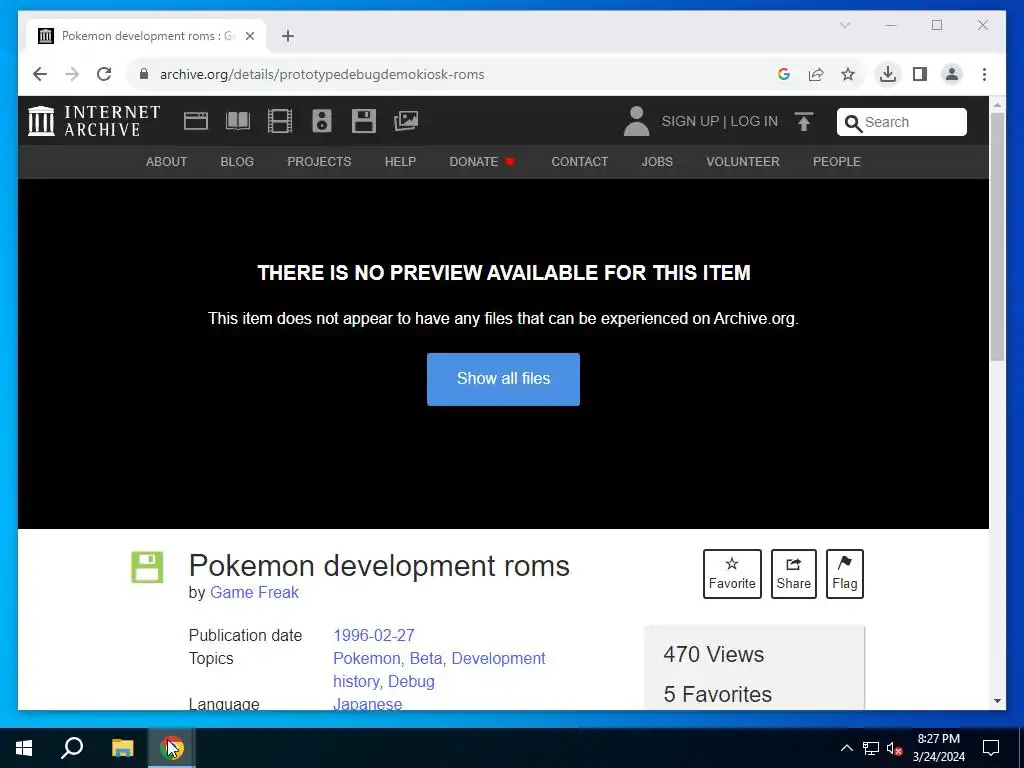
Task: Open the Internet Archive home logo
Action: 94,121
